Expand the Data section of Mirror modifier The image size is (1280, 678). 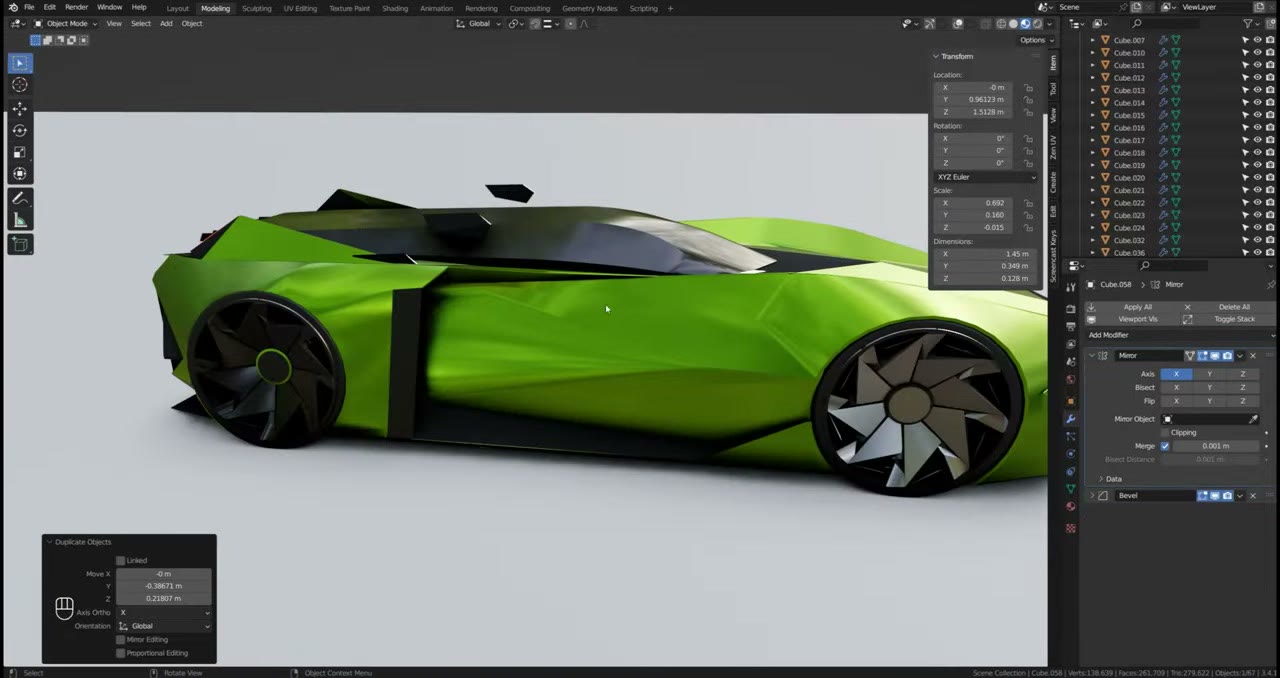tap(1113, 479)
